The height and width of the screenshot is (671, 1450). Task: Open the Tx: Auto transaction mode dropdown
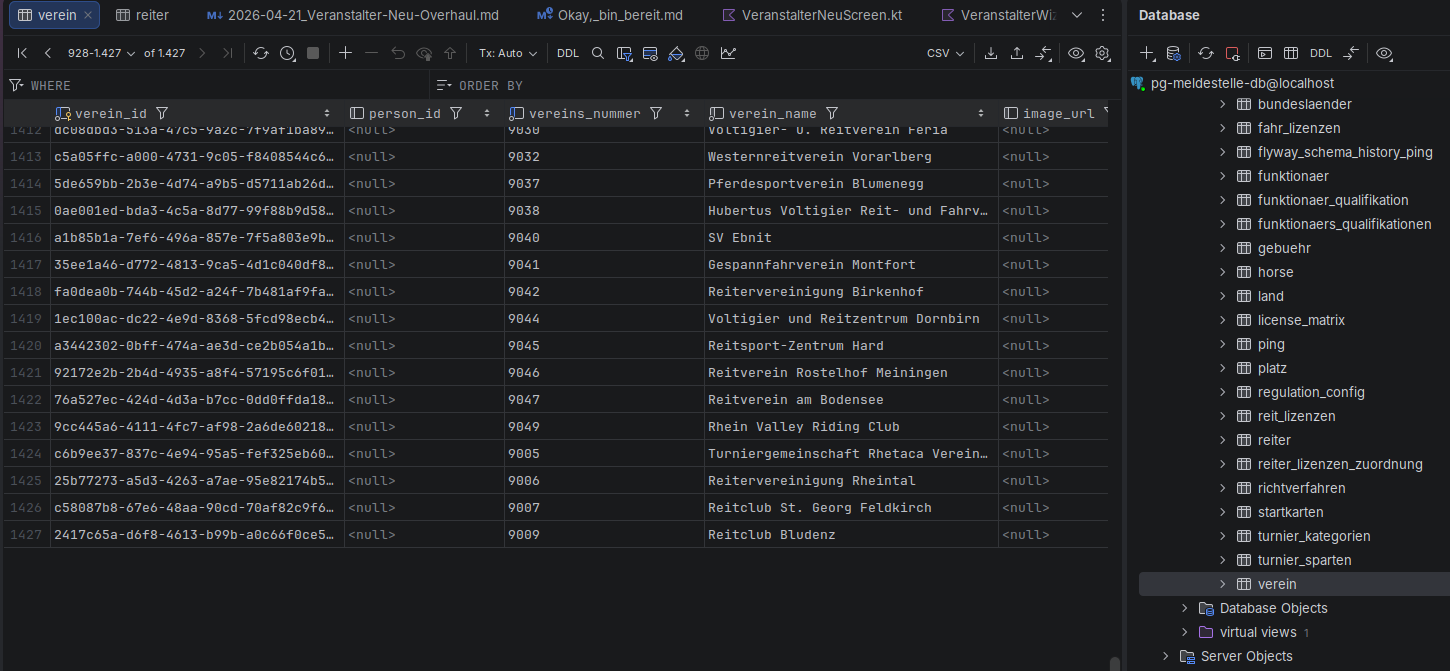pos(507,53)
